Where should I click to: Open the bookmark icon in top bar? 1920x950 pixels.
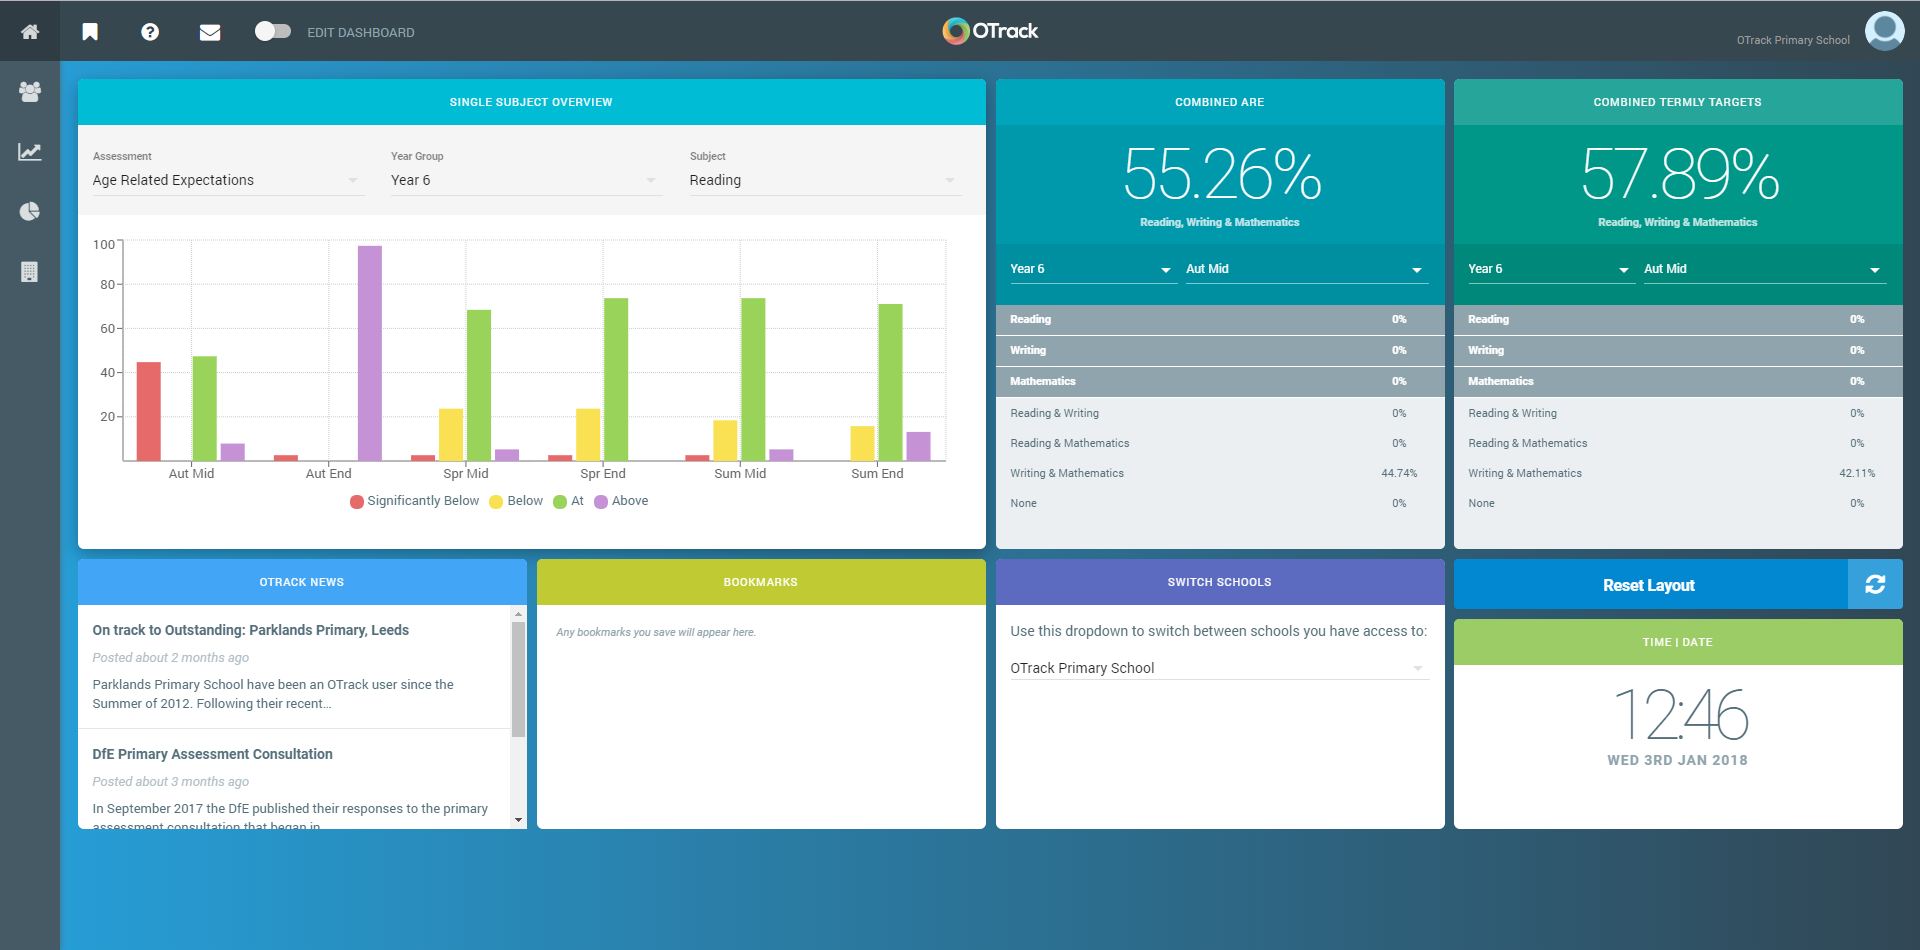(90, 32)
